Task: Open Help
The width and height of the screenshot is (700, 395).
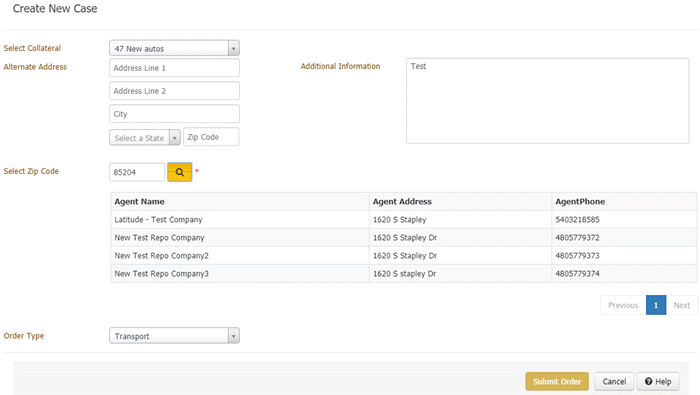Action: 658,382
